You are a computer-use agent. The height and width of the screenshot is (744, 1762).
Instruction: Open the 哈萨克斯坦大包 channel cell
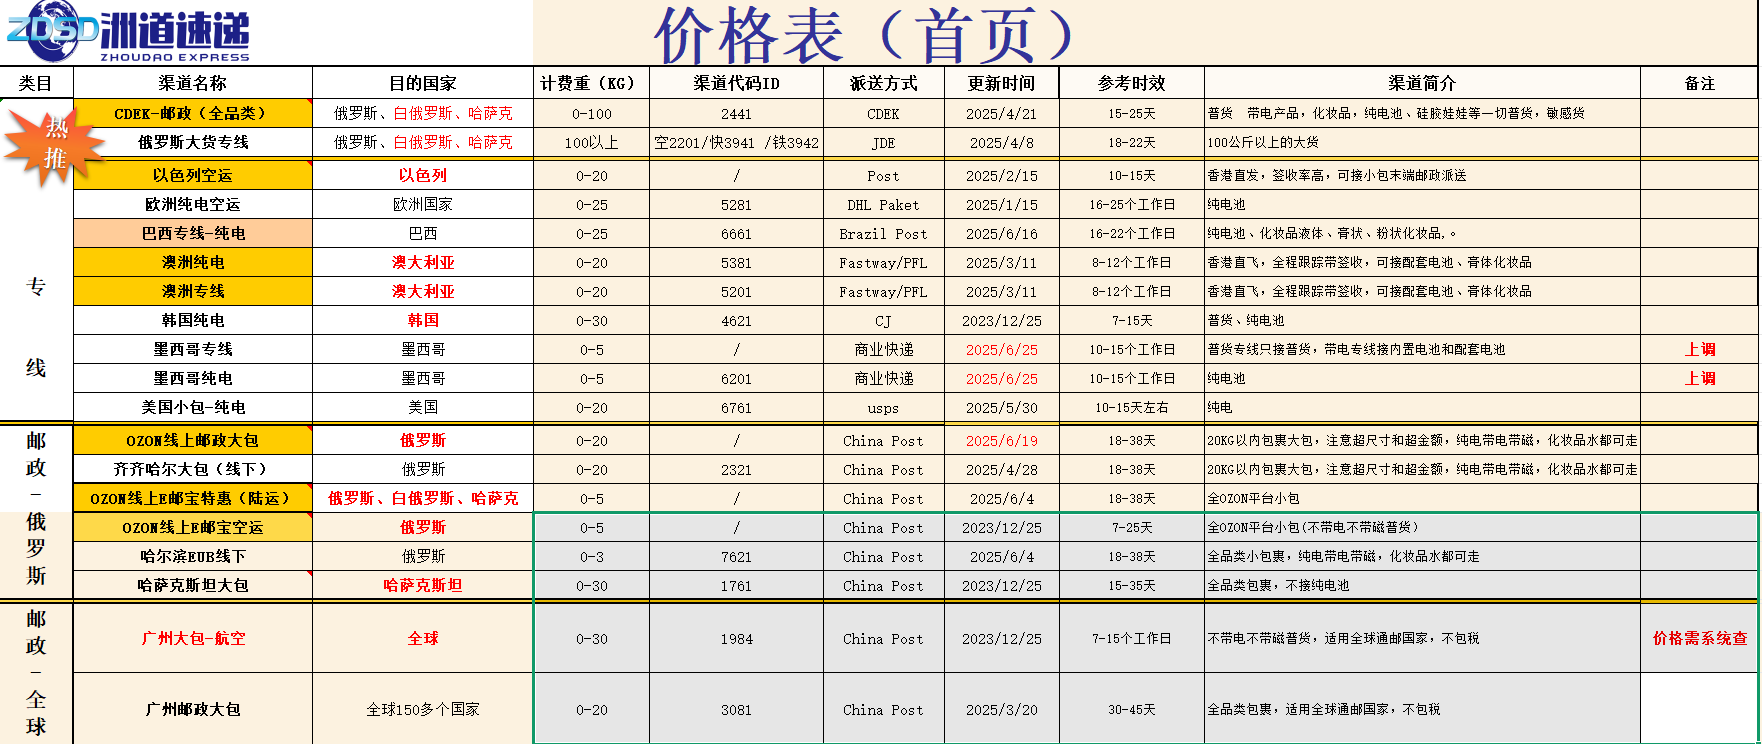click(x=193, y=585)
